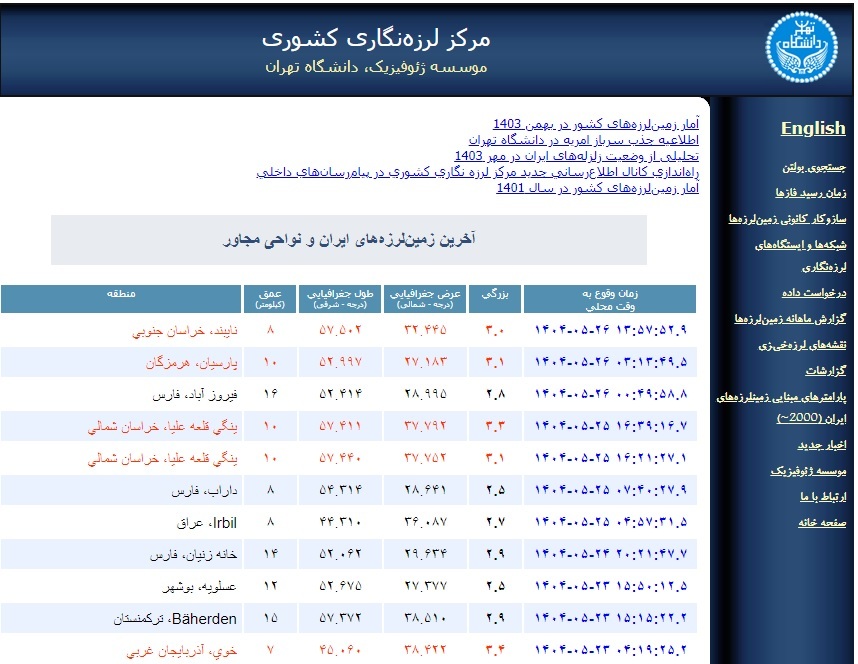Screen dimensions: 858x664
Task: Open تحلیلی از وضعیت زلزله‌های مهر 1403 link
Action: 577,156
